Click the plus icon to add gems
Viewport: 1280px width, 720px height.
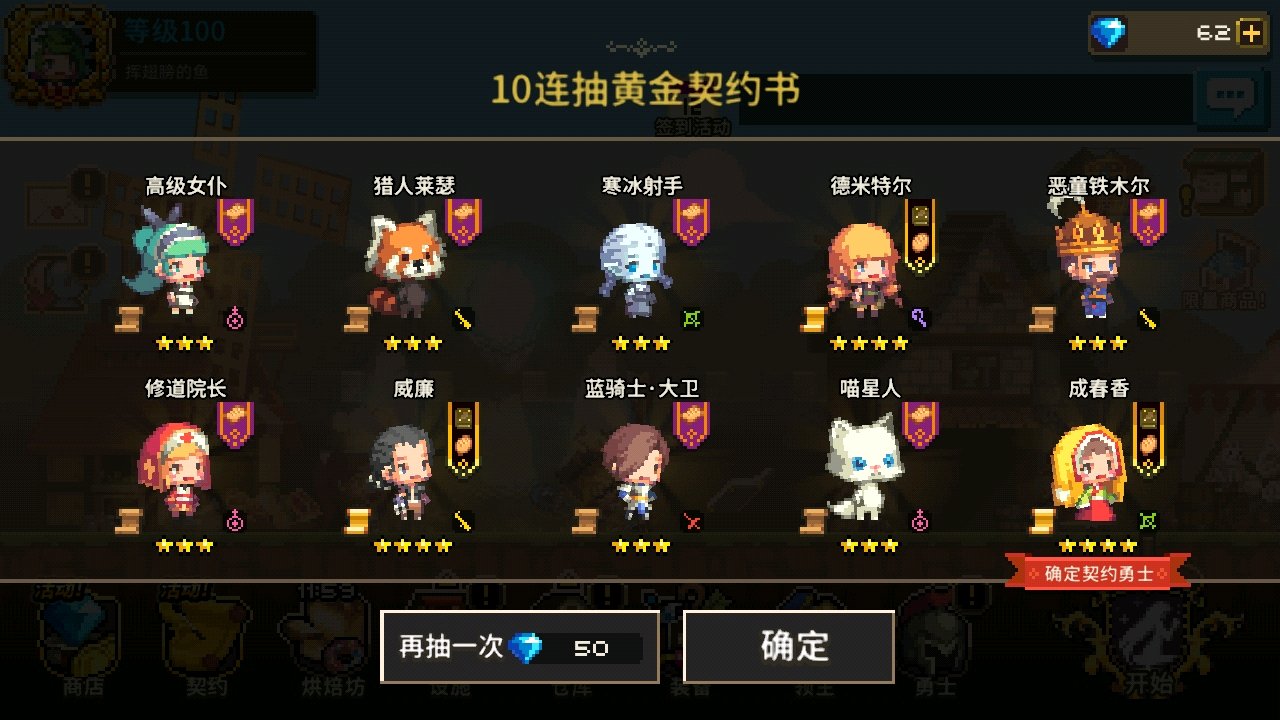[1251, 33]
